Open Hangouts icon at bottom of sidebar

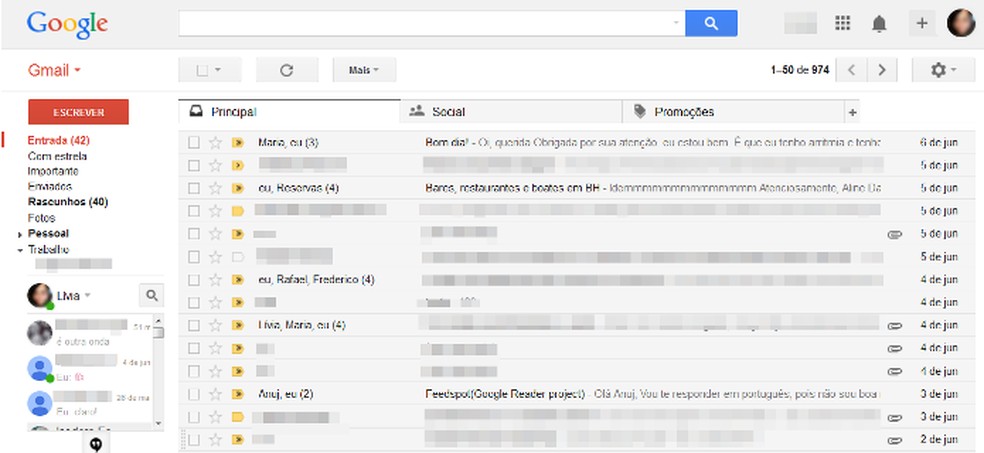click(96, 444)
